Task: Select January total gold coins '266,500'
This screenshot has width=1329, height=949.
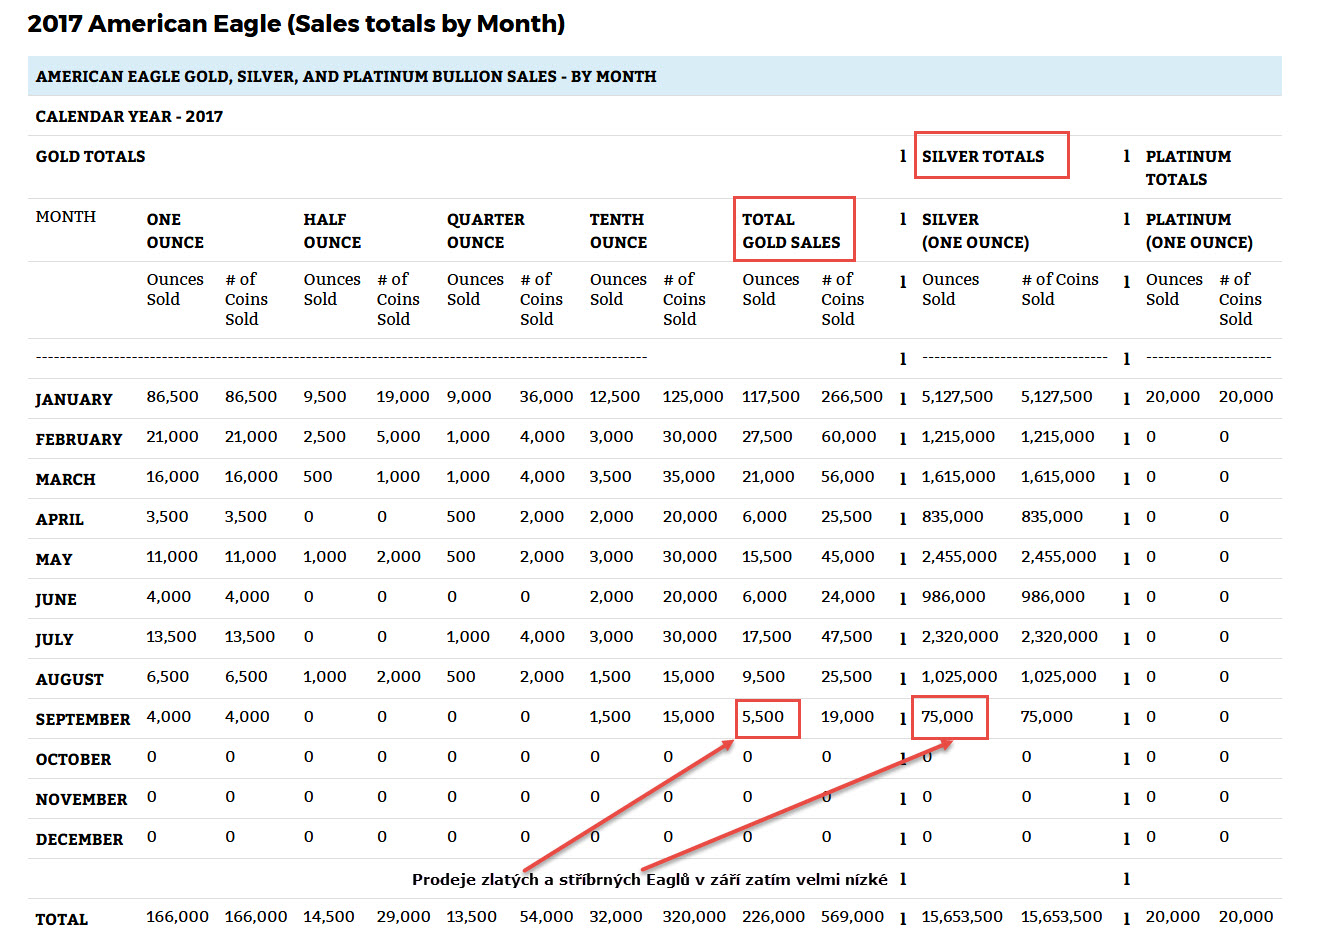Action: (x=851, y=397)
